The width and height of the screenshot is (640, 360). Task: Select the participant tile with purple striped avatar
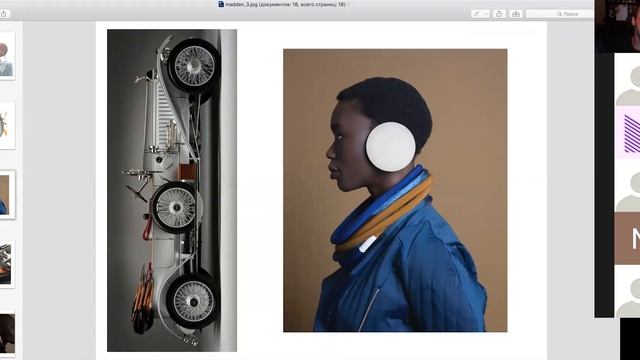tap(627, 132)
